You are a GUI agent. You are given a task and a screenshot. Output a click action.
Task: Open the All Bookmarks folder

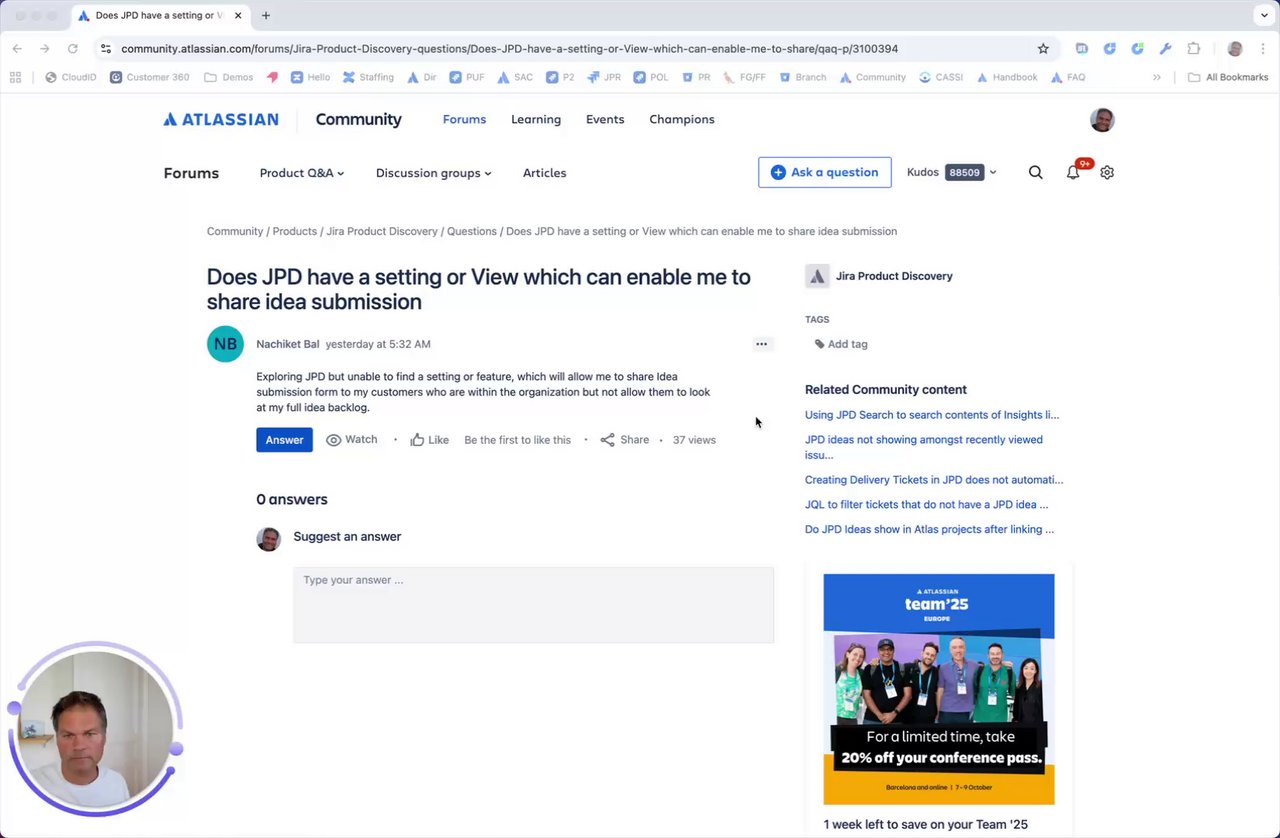1228,77
